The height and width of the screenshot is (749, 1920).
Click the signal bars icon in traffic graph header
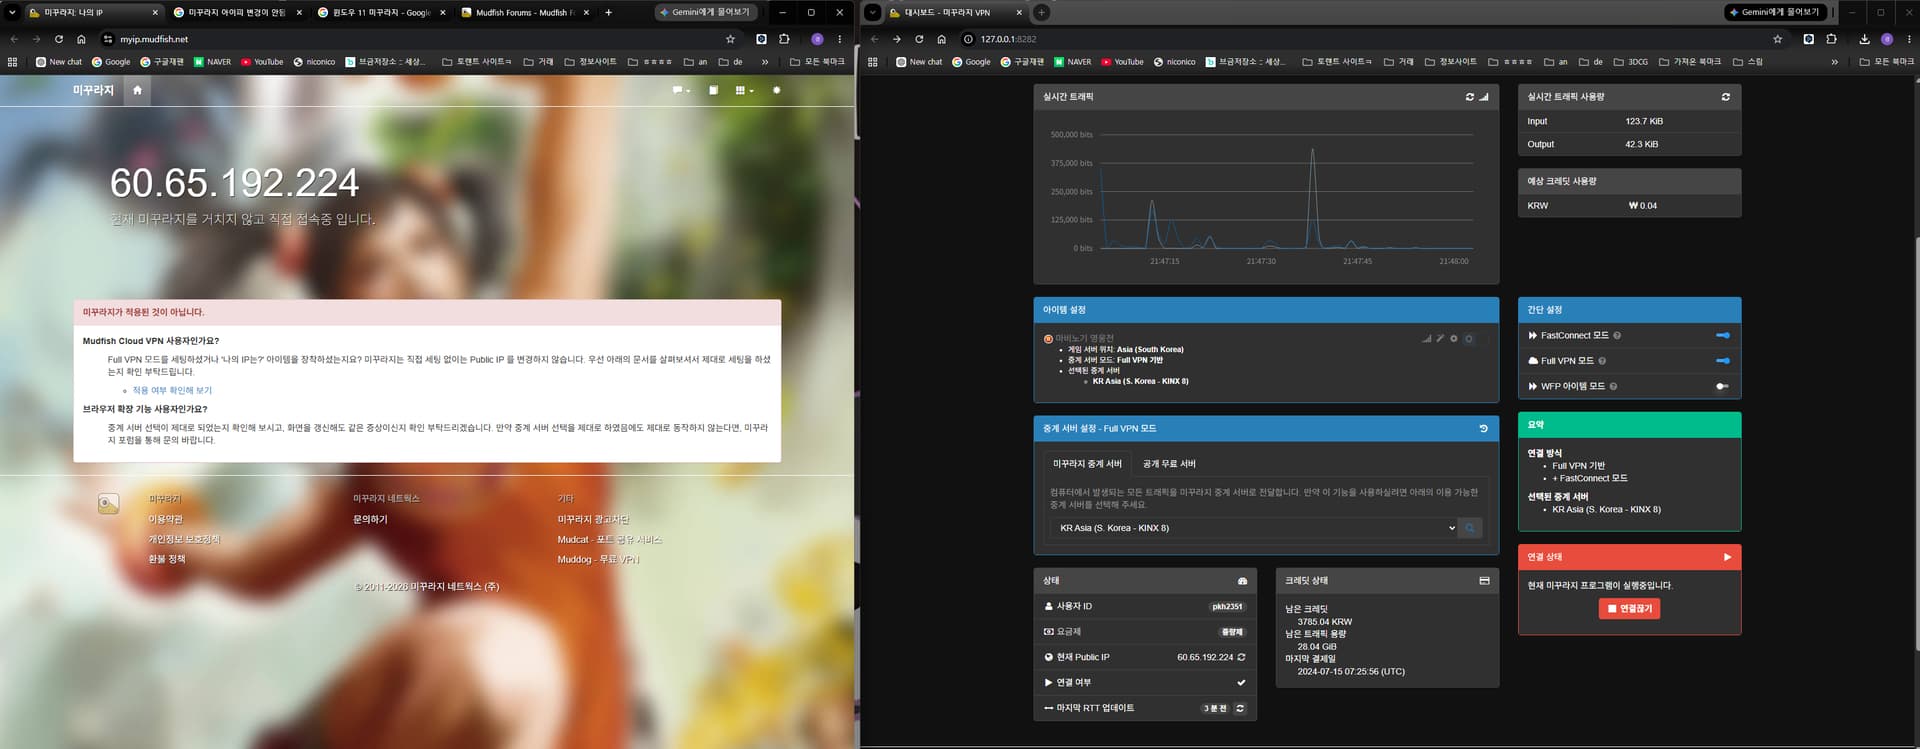pyautogui.click(x=1484, y=97)
